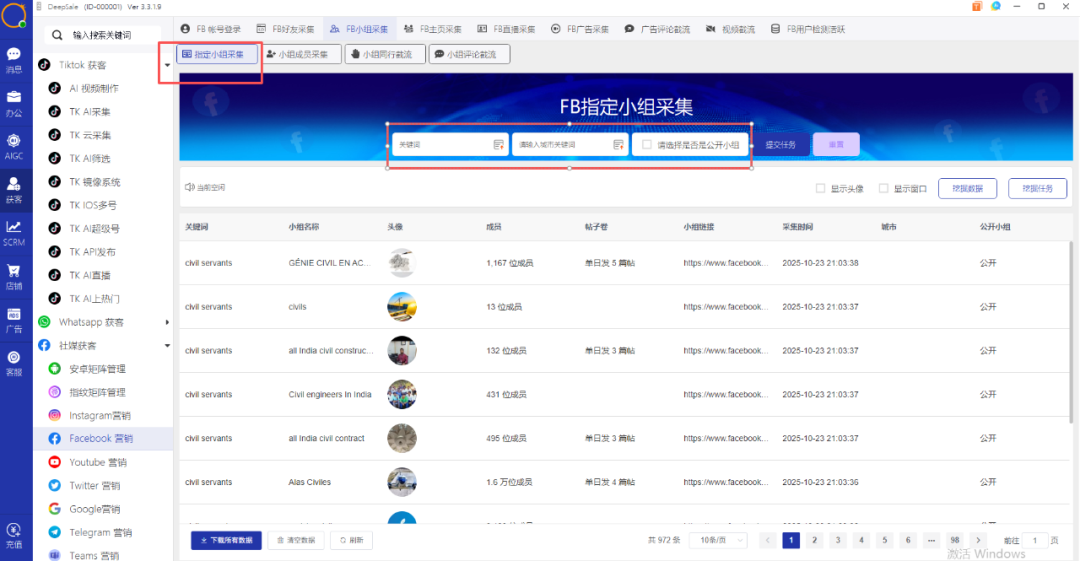
Task: Open TK AI采集 in the sidebar
Action: pos(90,112)
